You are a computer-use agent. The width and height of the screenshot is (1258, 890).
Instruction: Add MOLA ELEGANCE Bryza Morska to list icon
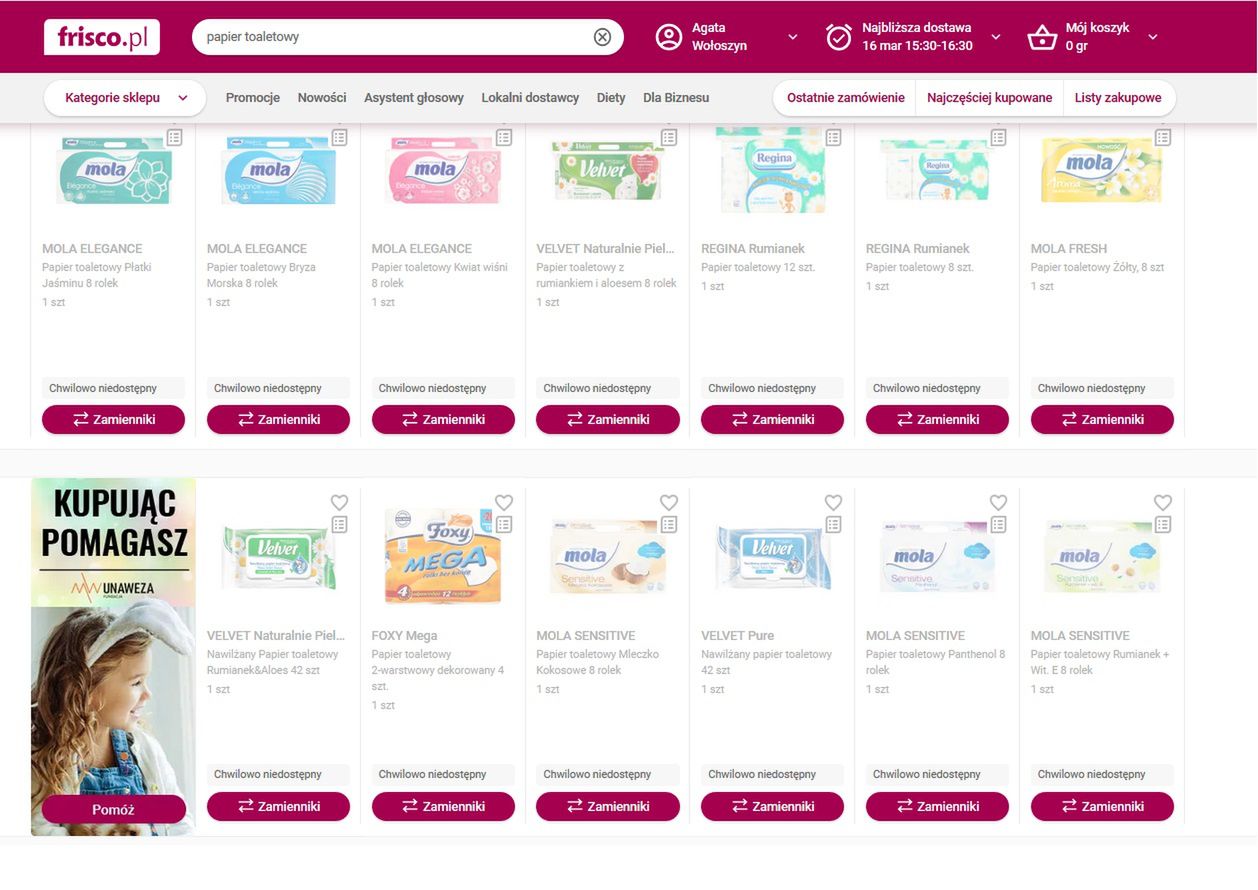point(339,137)
